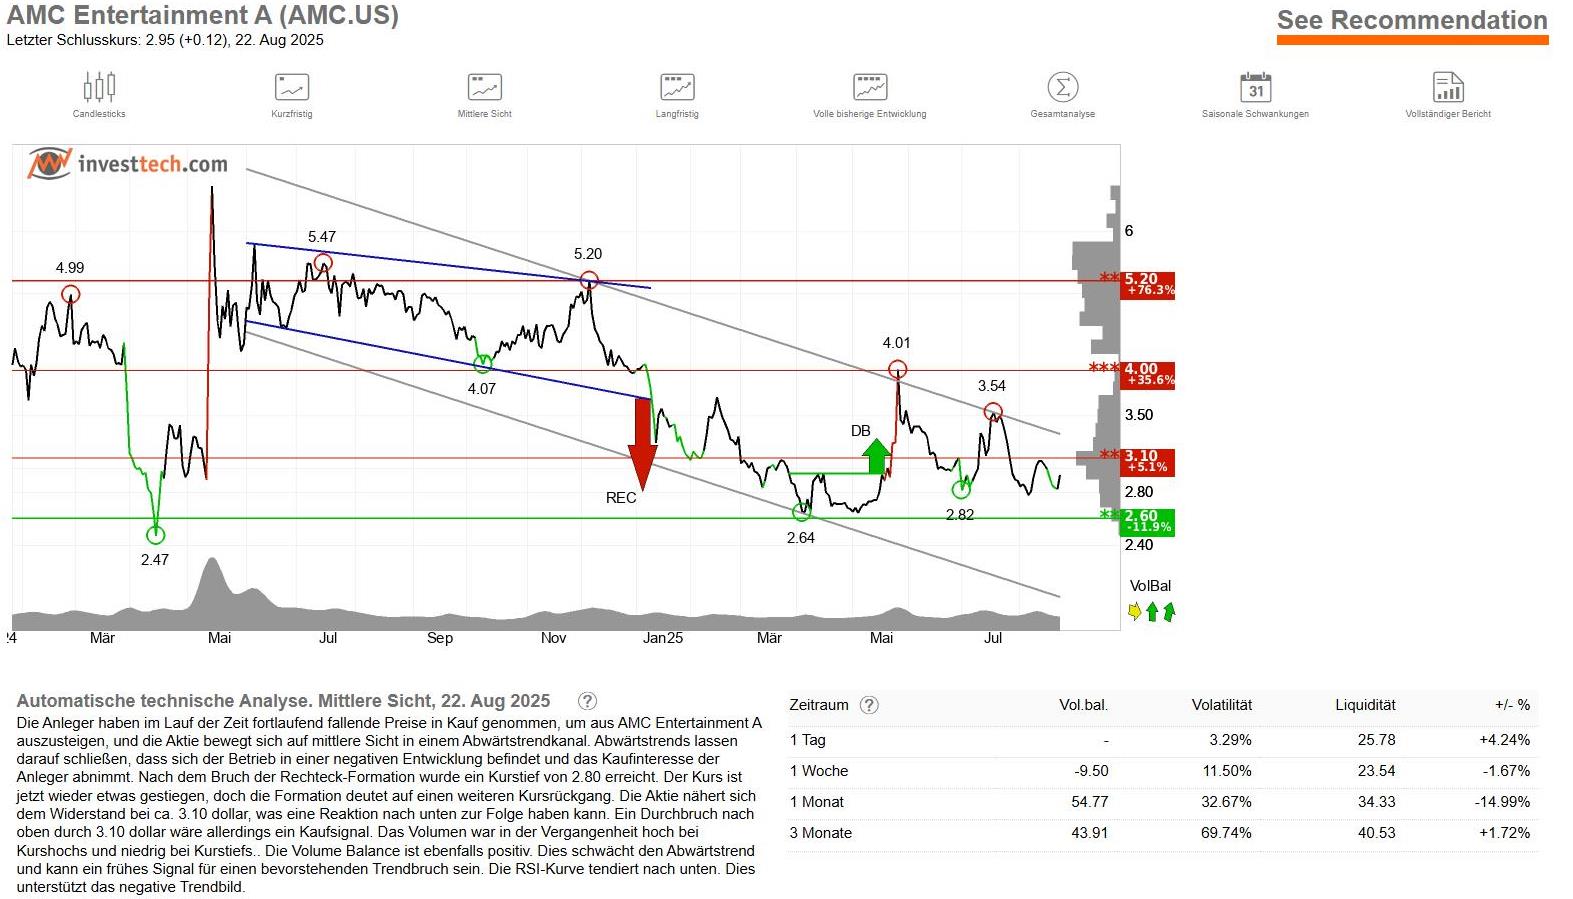Click the 5.20 resistance price label

(1147, 285)
